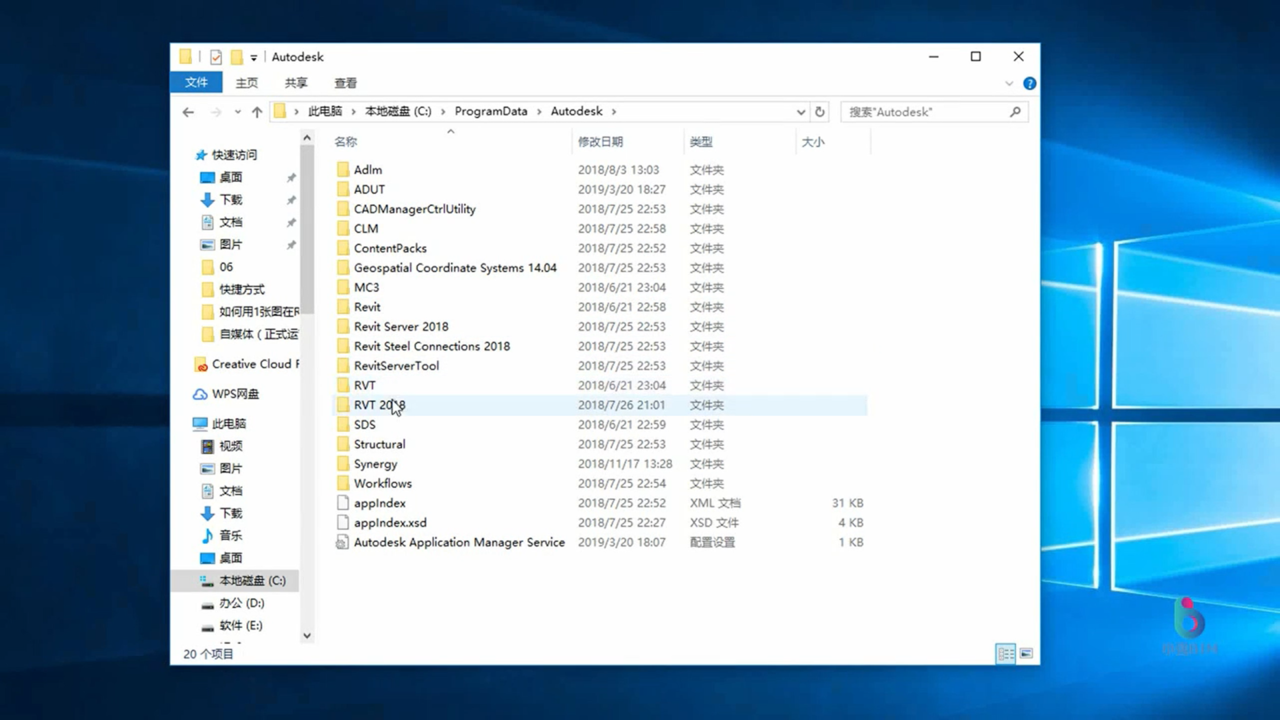This screenshot has height=720, width=1280.
Task: Switch to large icons view
Action: pos(1026,653)
